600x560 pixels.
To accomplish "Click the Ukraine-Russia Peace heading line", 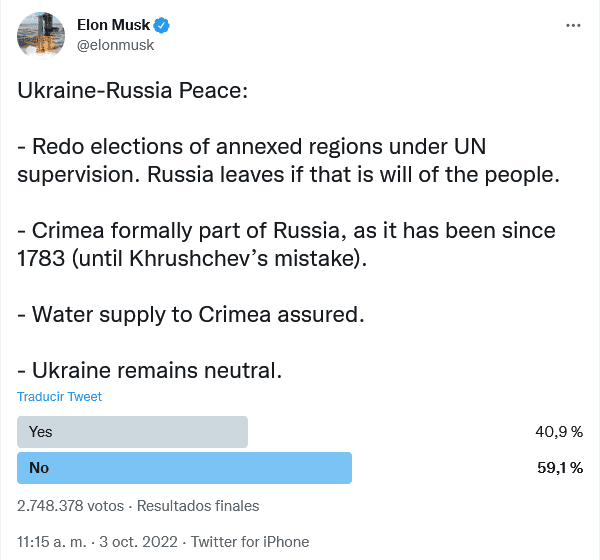I will (x=131, y=92).
